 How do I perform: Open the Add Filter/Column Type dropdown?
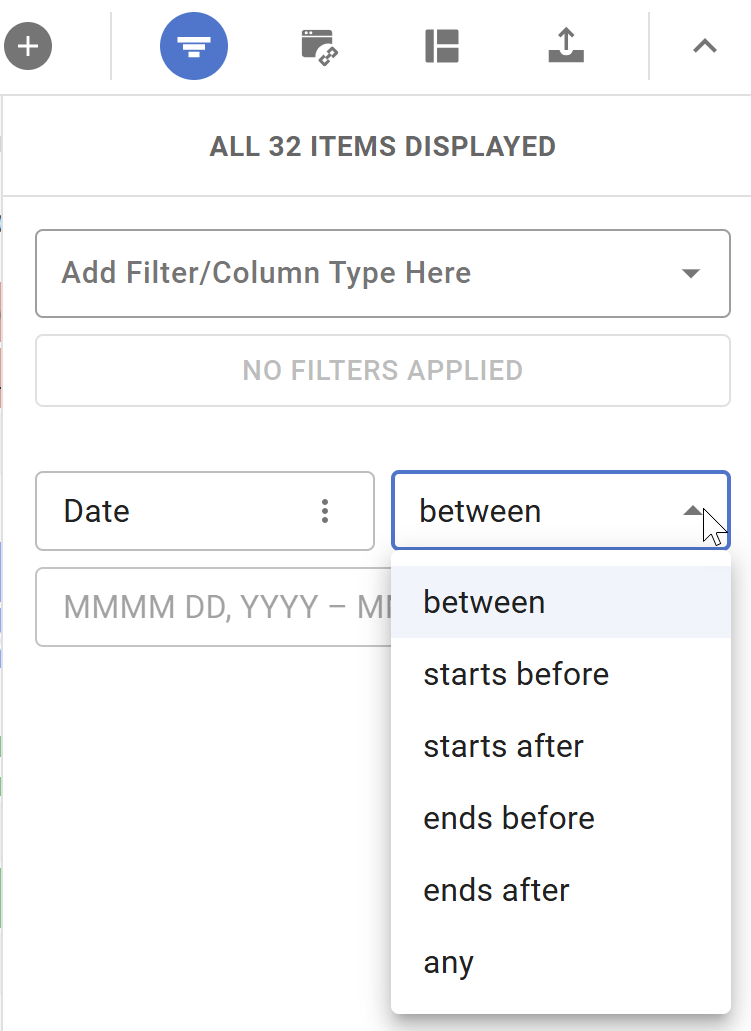pos(382,273)
